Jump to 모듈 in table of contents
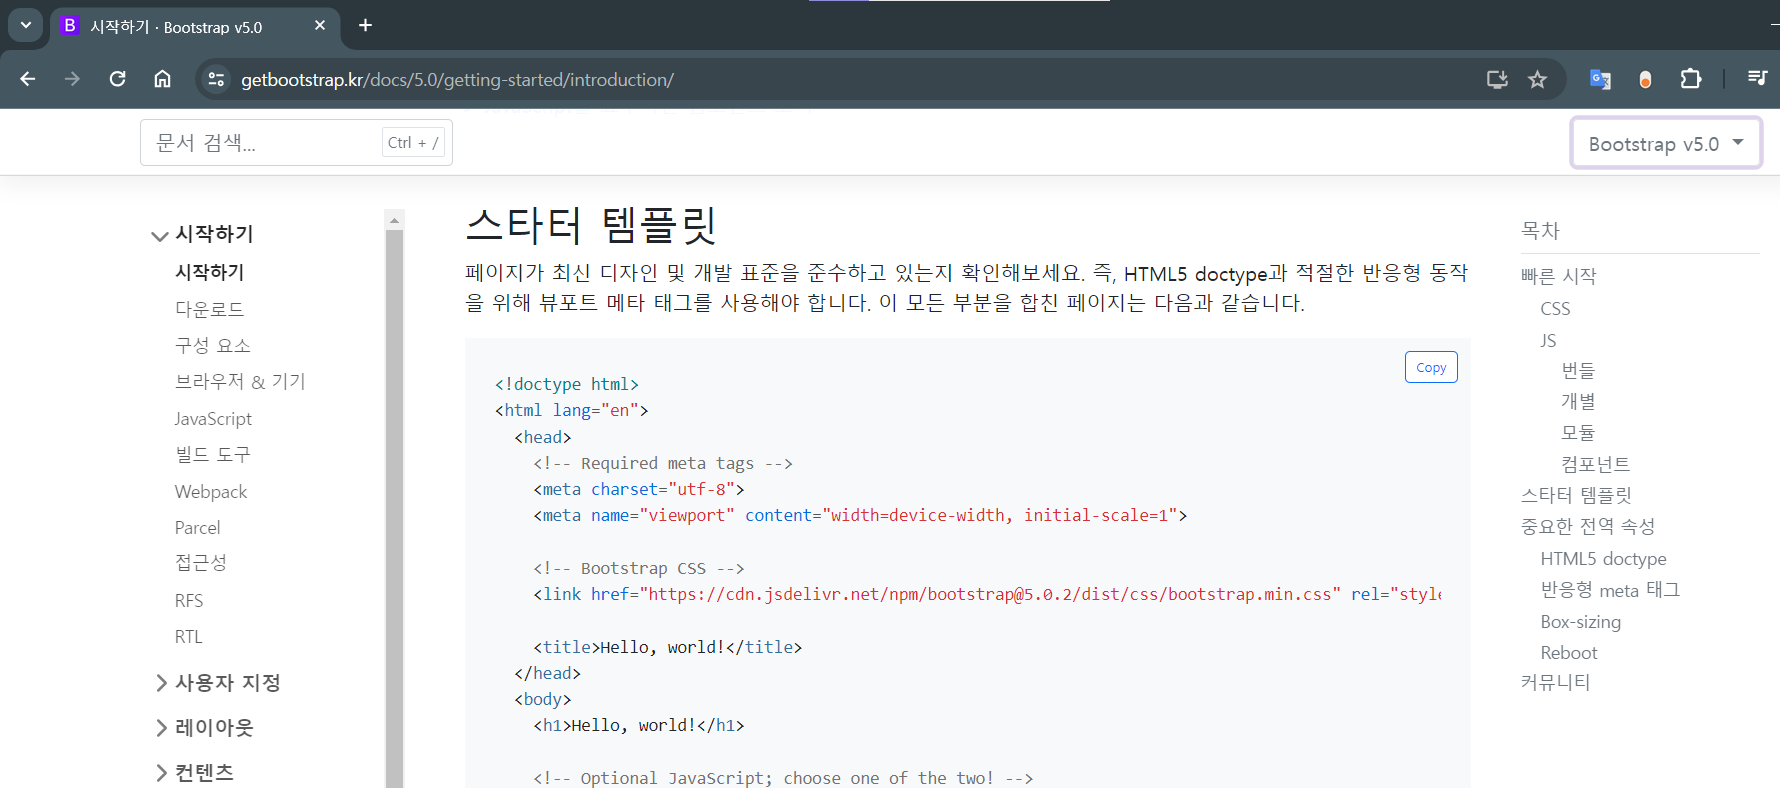 1578,433
